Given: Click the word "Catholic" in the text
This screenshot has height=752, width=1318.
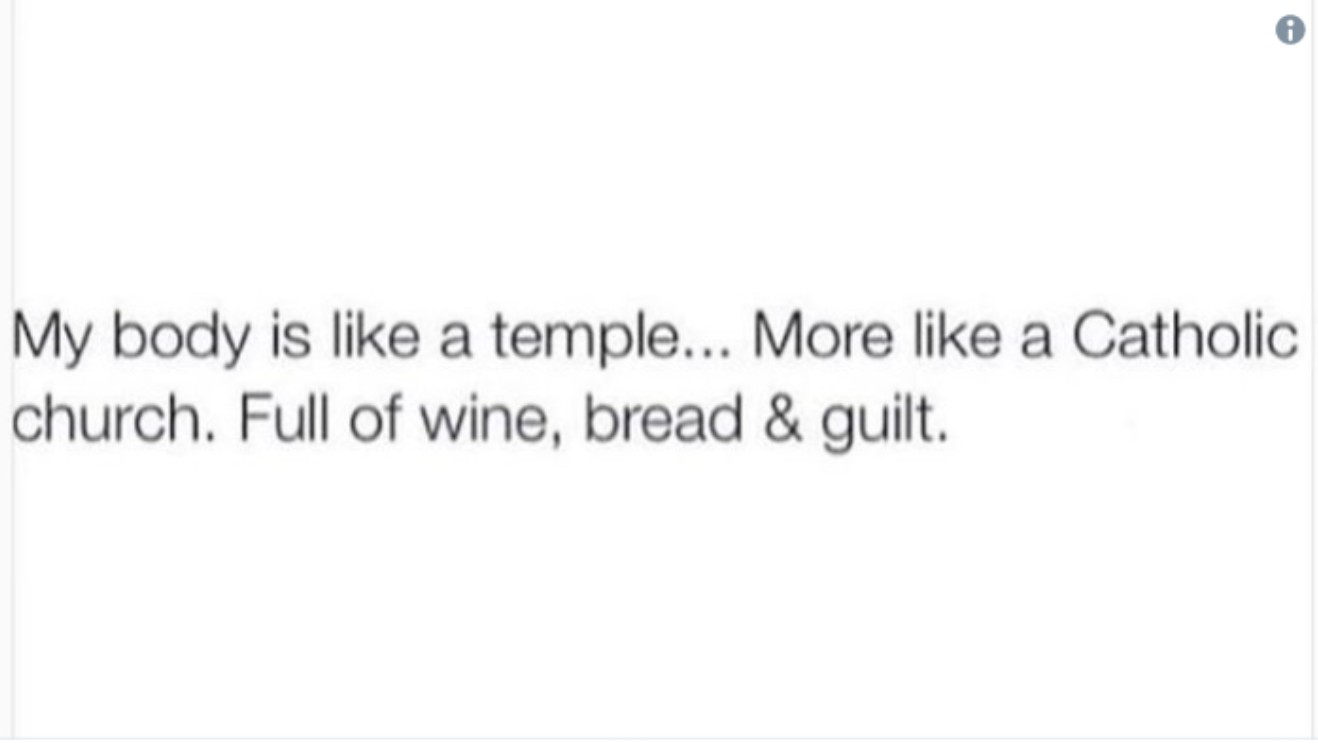Looking at the screenshot, I should pyautogui.click(x=1186, y=338).
